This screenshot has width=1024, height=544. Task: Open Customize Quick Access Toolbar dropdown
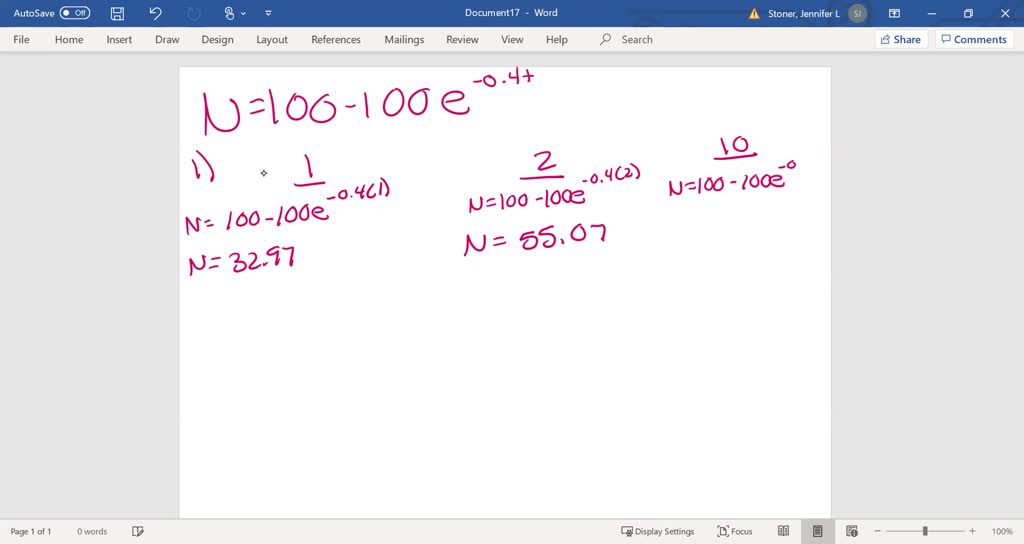[268, 13]
